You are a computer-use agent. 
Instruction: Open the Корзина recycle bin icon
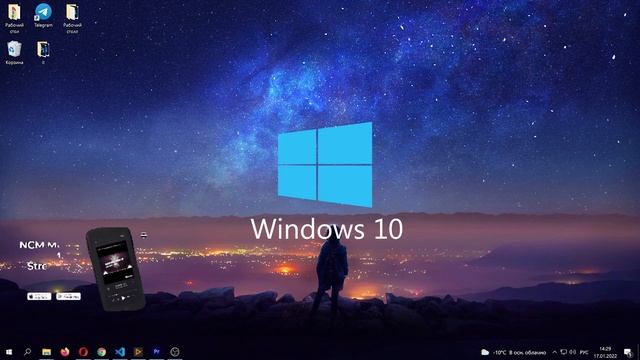tap(14, 53)
